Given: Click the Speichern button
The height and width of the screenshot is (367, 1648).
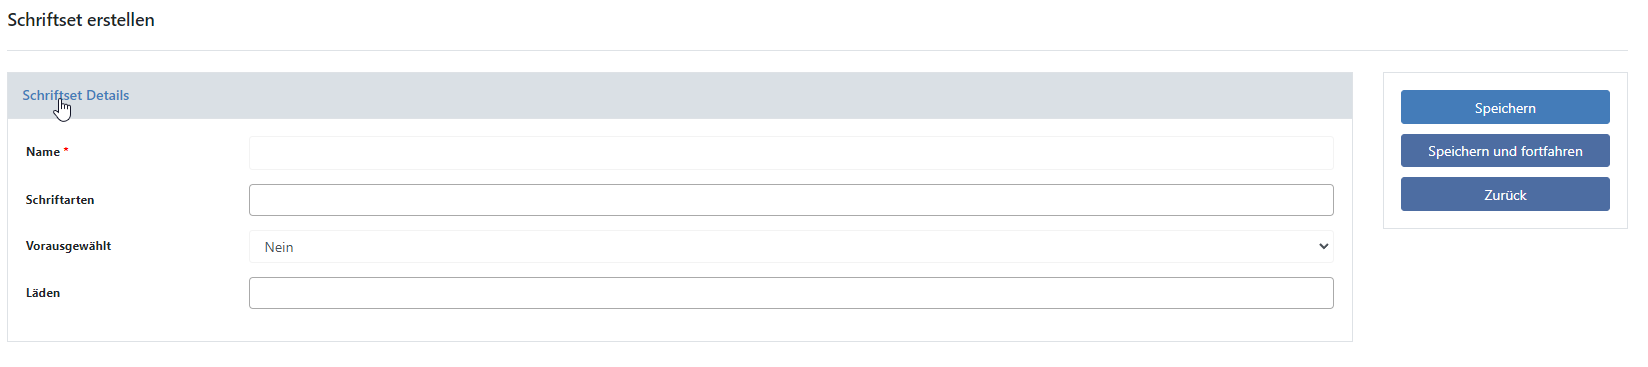Looking at the screenshot, I should click(x=1505, y=107).
